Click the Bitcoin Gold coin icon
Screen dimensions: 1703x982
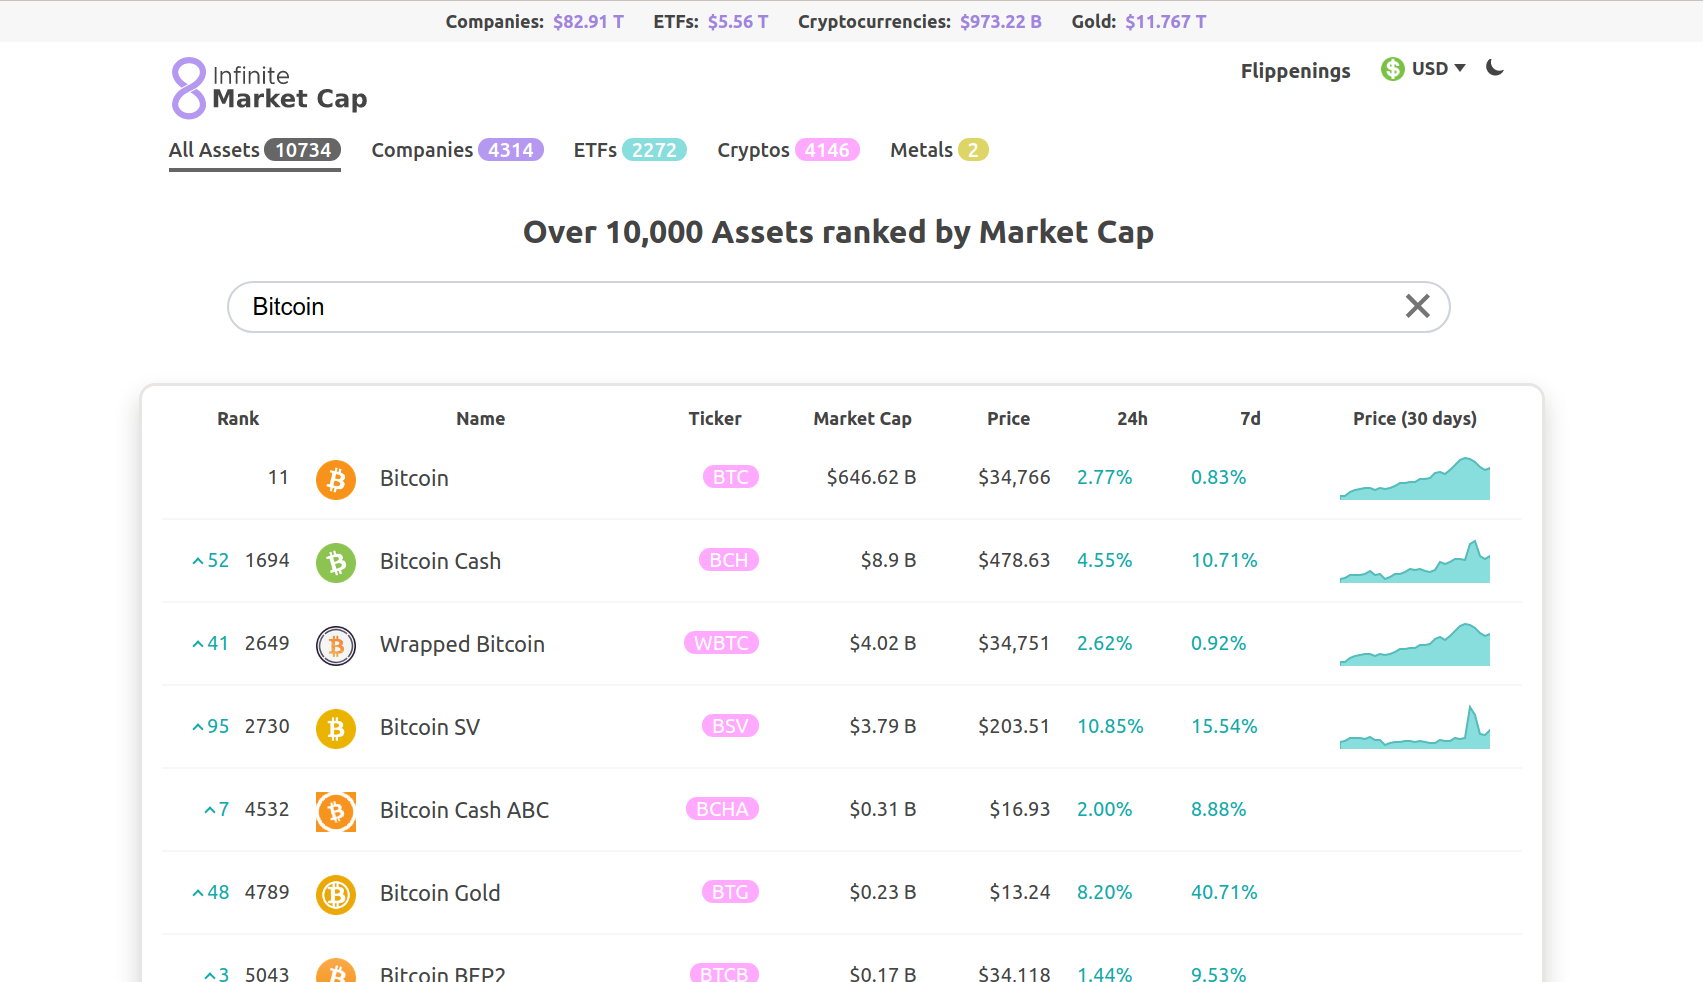tap(335, 895)
